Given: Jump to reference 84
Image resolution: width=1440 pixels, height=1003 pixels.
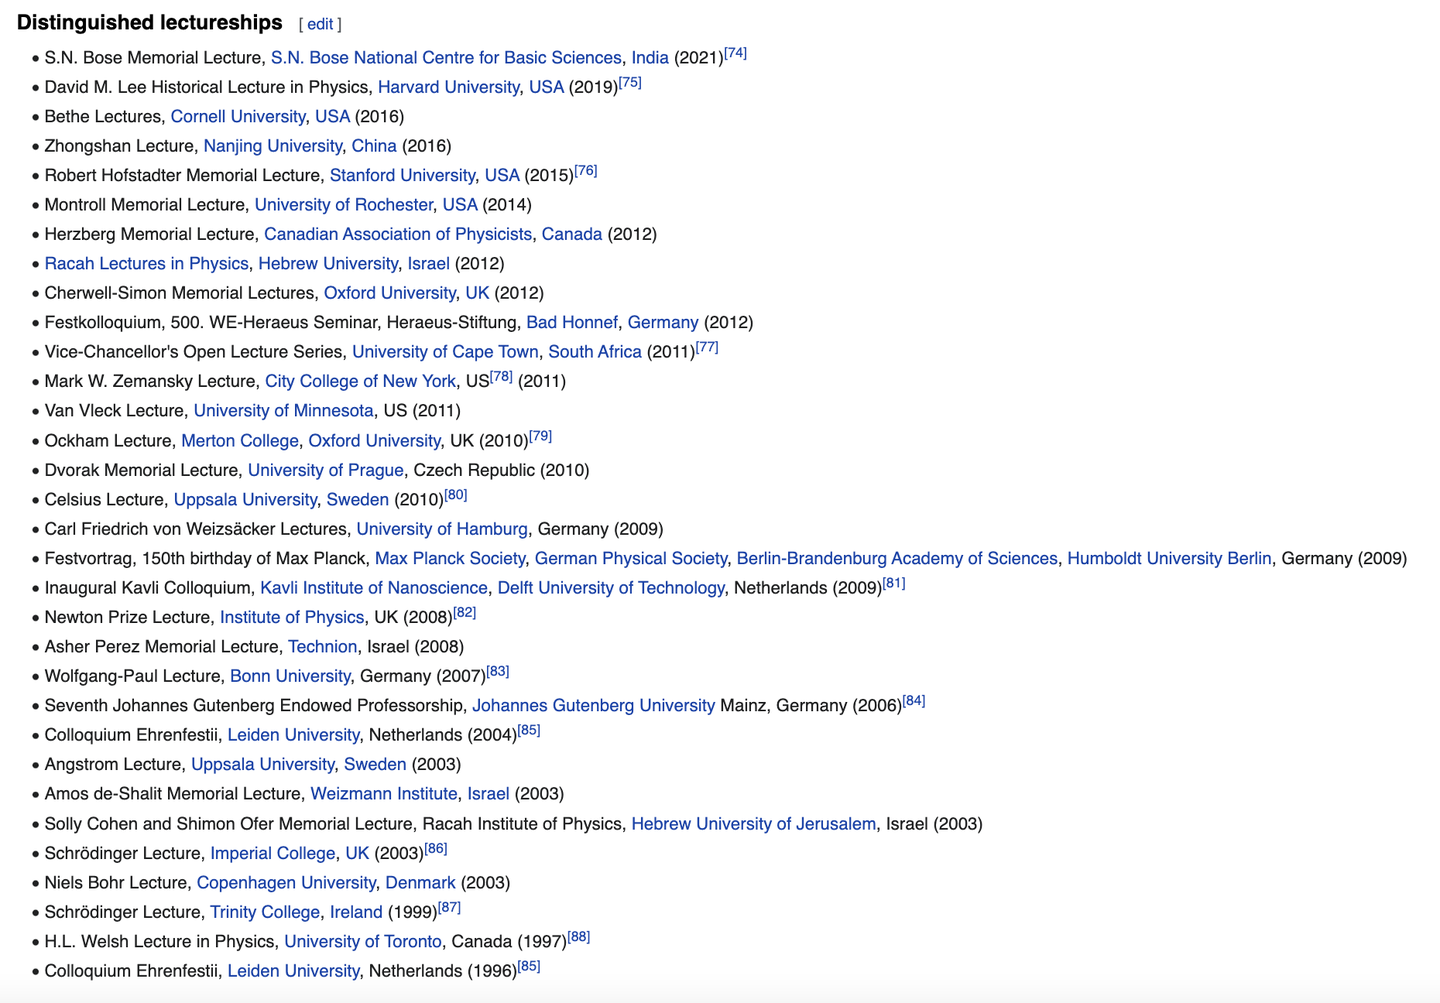Looking at the screenshot, I should [914, 701].
